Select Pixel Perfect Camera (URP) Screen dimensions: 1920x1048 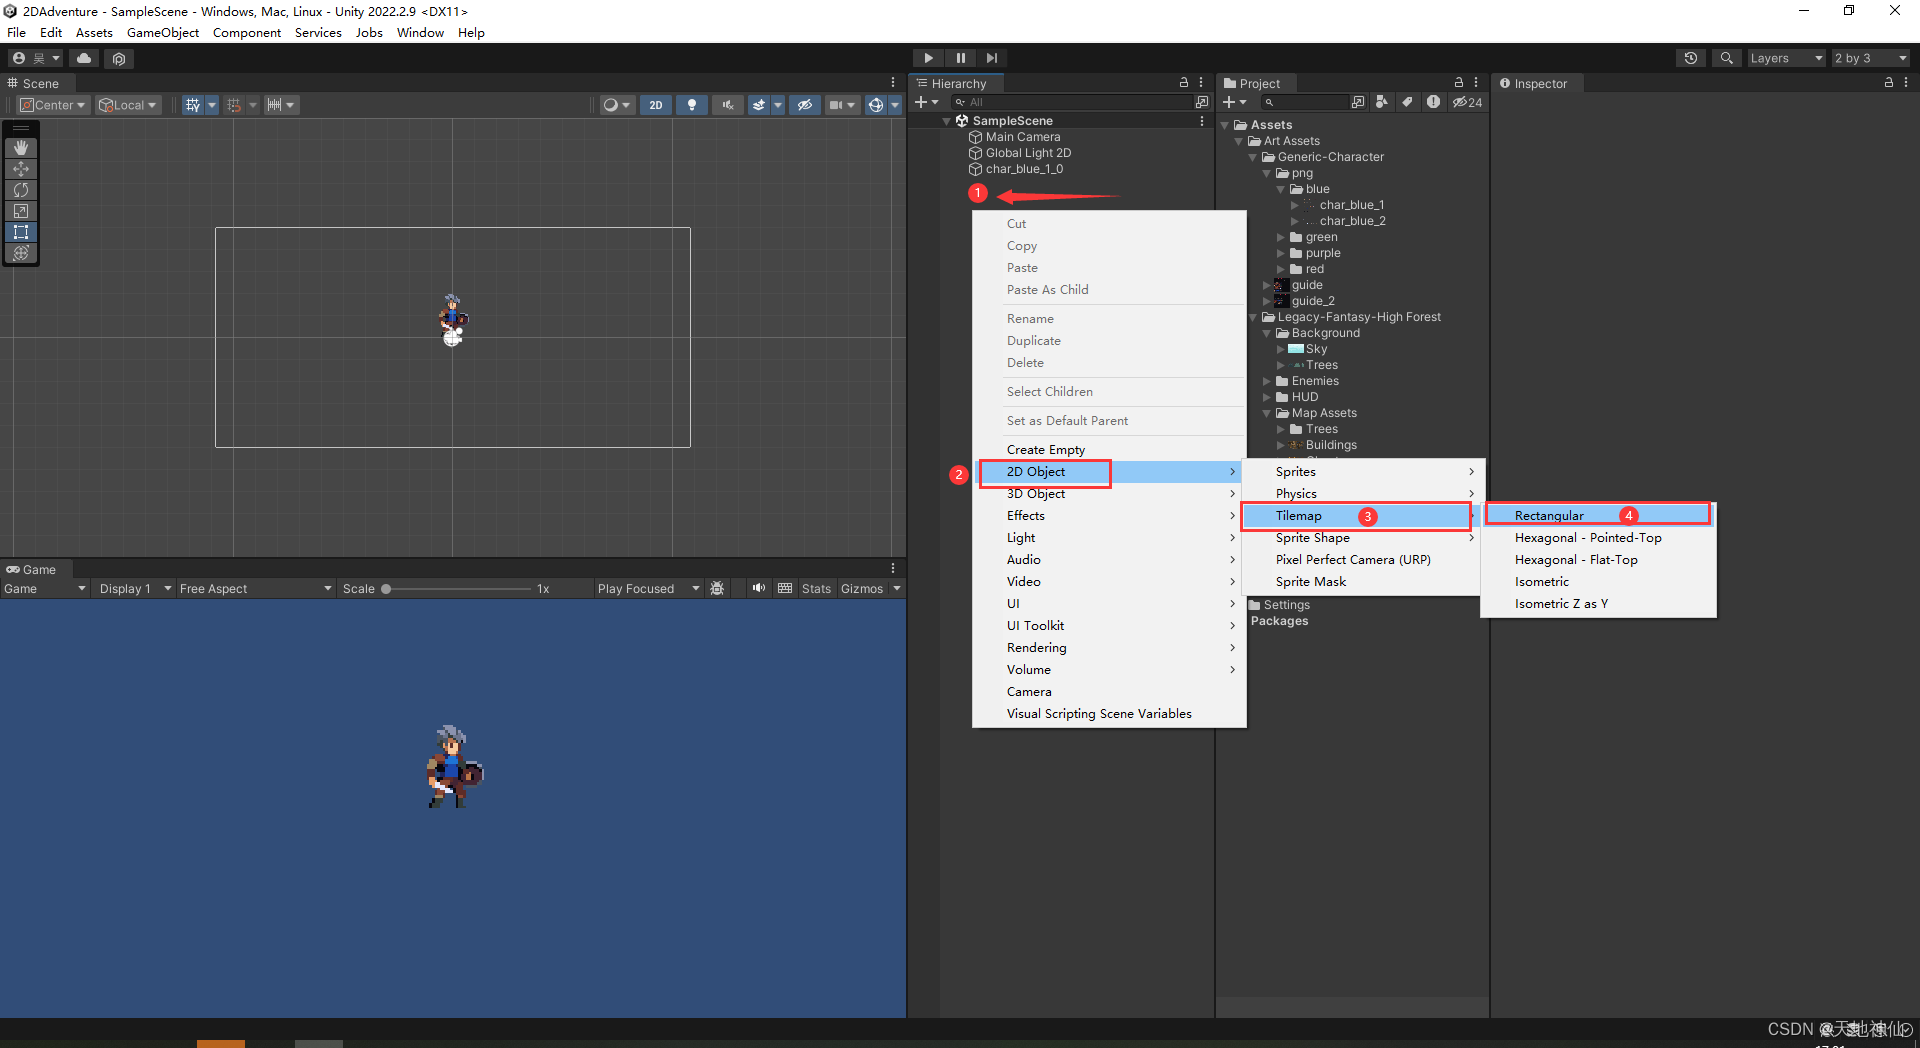click(x=1361, y=560)
